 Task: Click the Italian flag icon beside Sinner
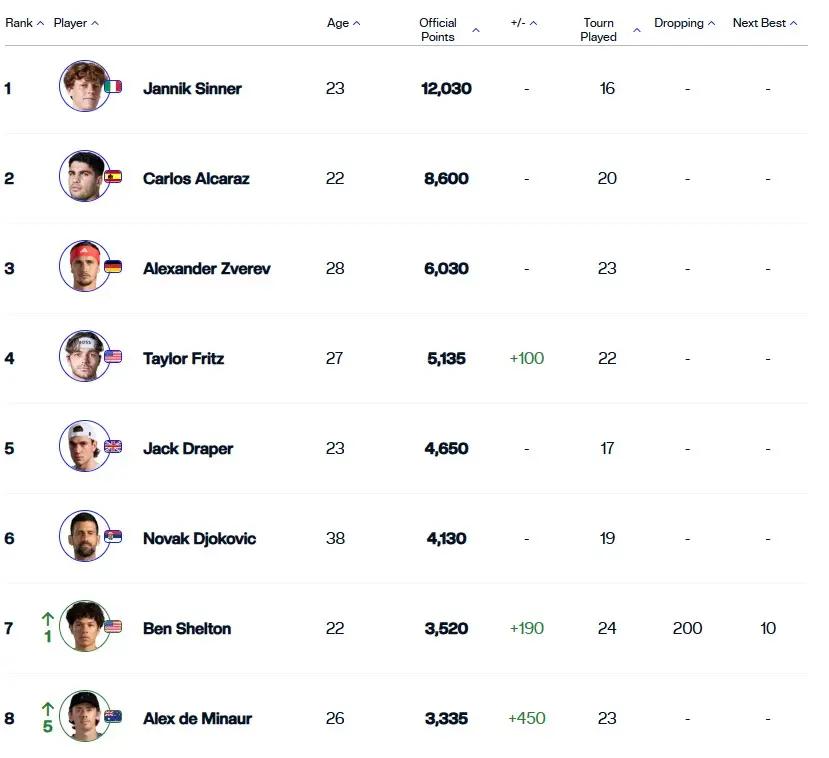113,87
